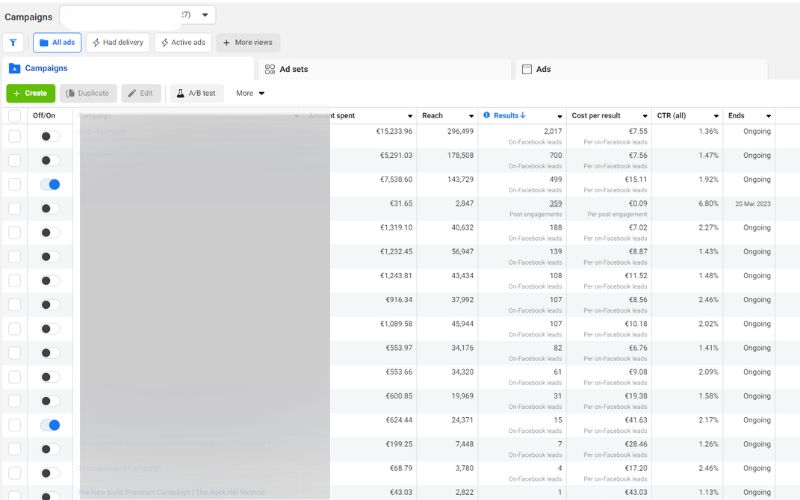This screenshot has width=800, height=500.
Task: Click the Results column info icon
Action: (487, 116)
